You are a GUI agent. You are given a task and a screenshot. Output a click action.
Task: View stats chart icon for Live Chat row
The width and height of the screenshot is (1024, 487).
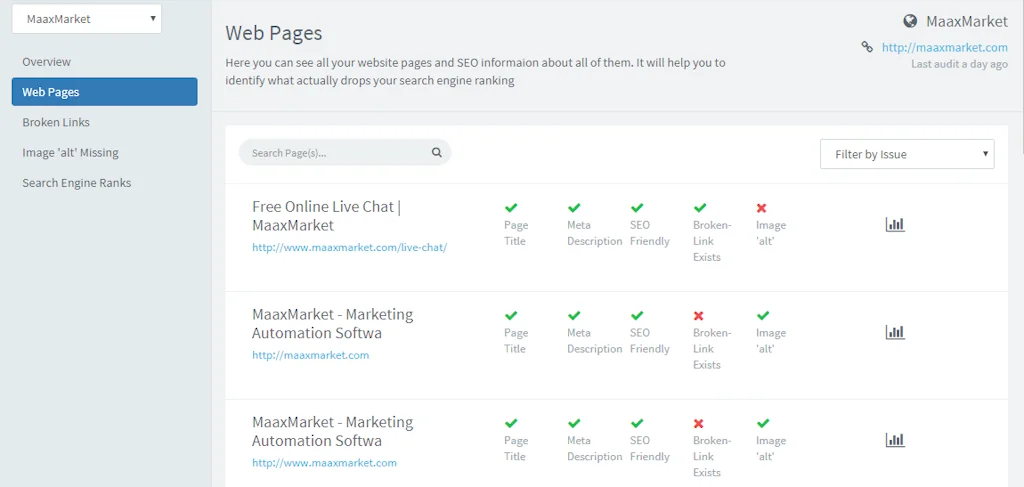pyautogui.click(x=895, y=225)
